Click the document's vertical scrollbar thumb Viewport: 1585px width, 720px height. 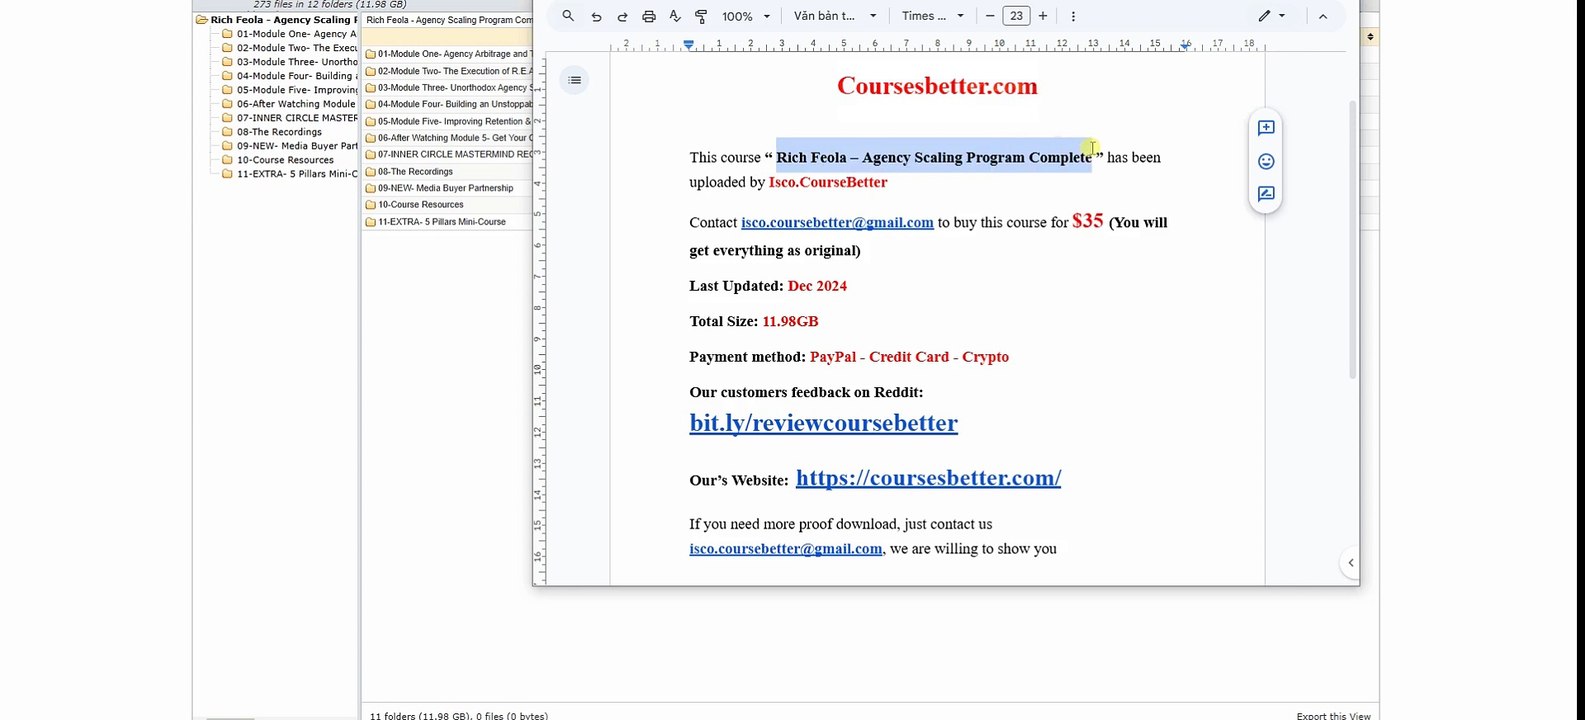pyautogui.click(x=1353, y=240)
